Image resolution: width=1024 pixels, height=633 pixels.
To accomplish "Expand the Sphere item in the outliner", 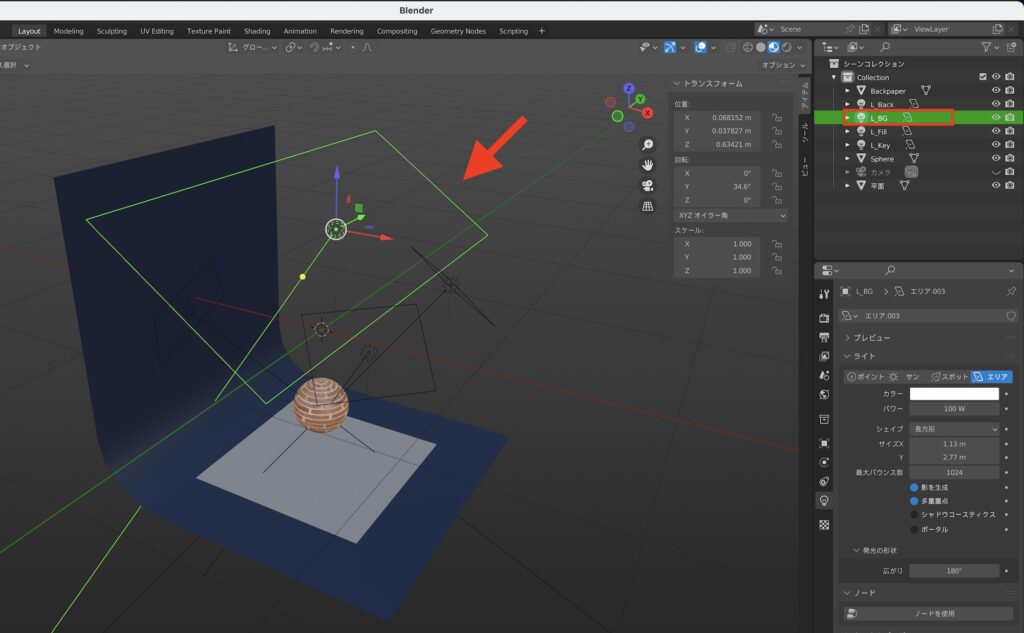I will [848, 158].
